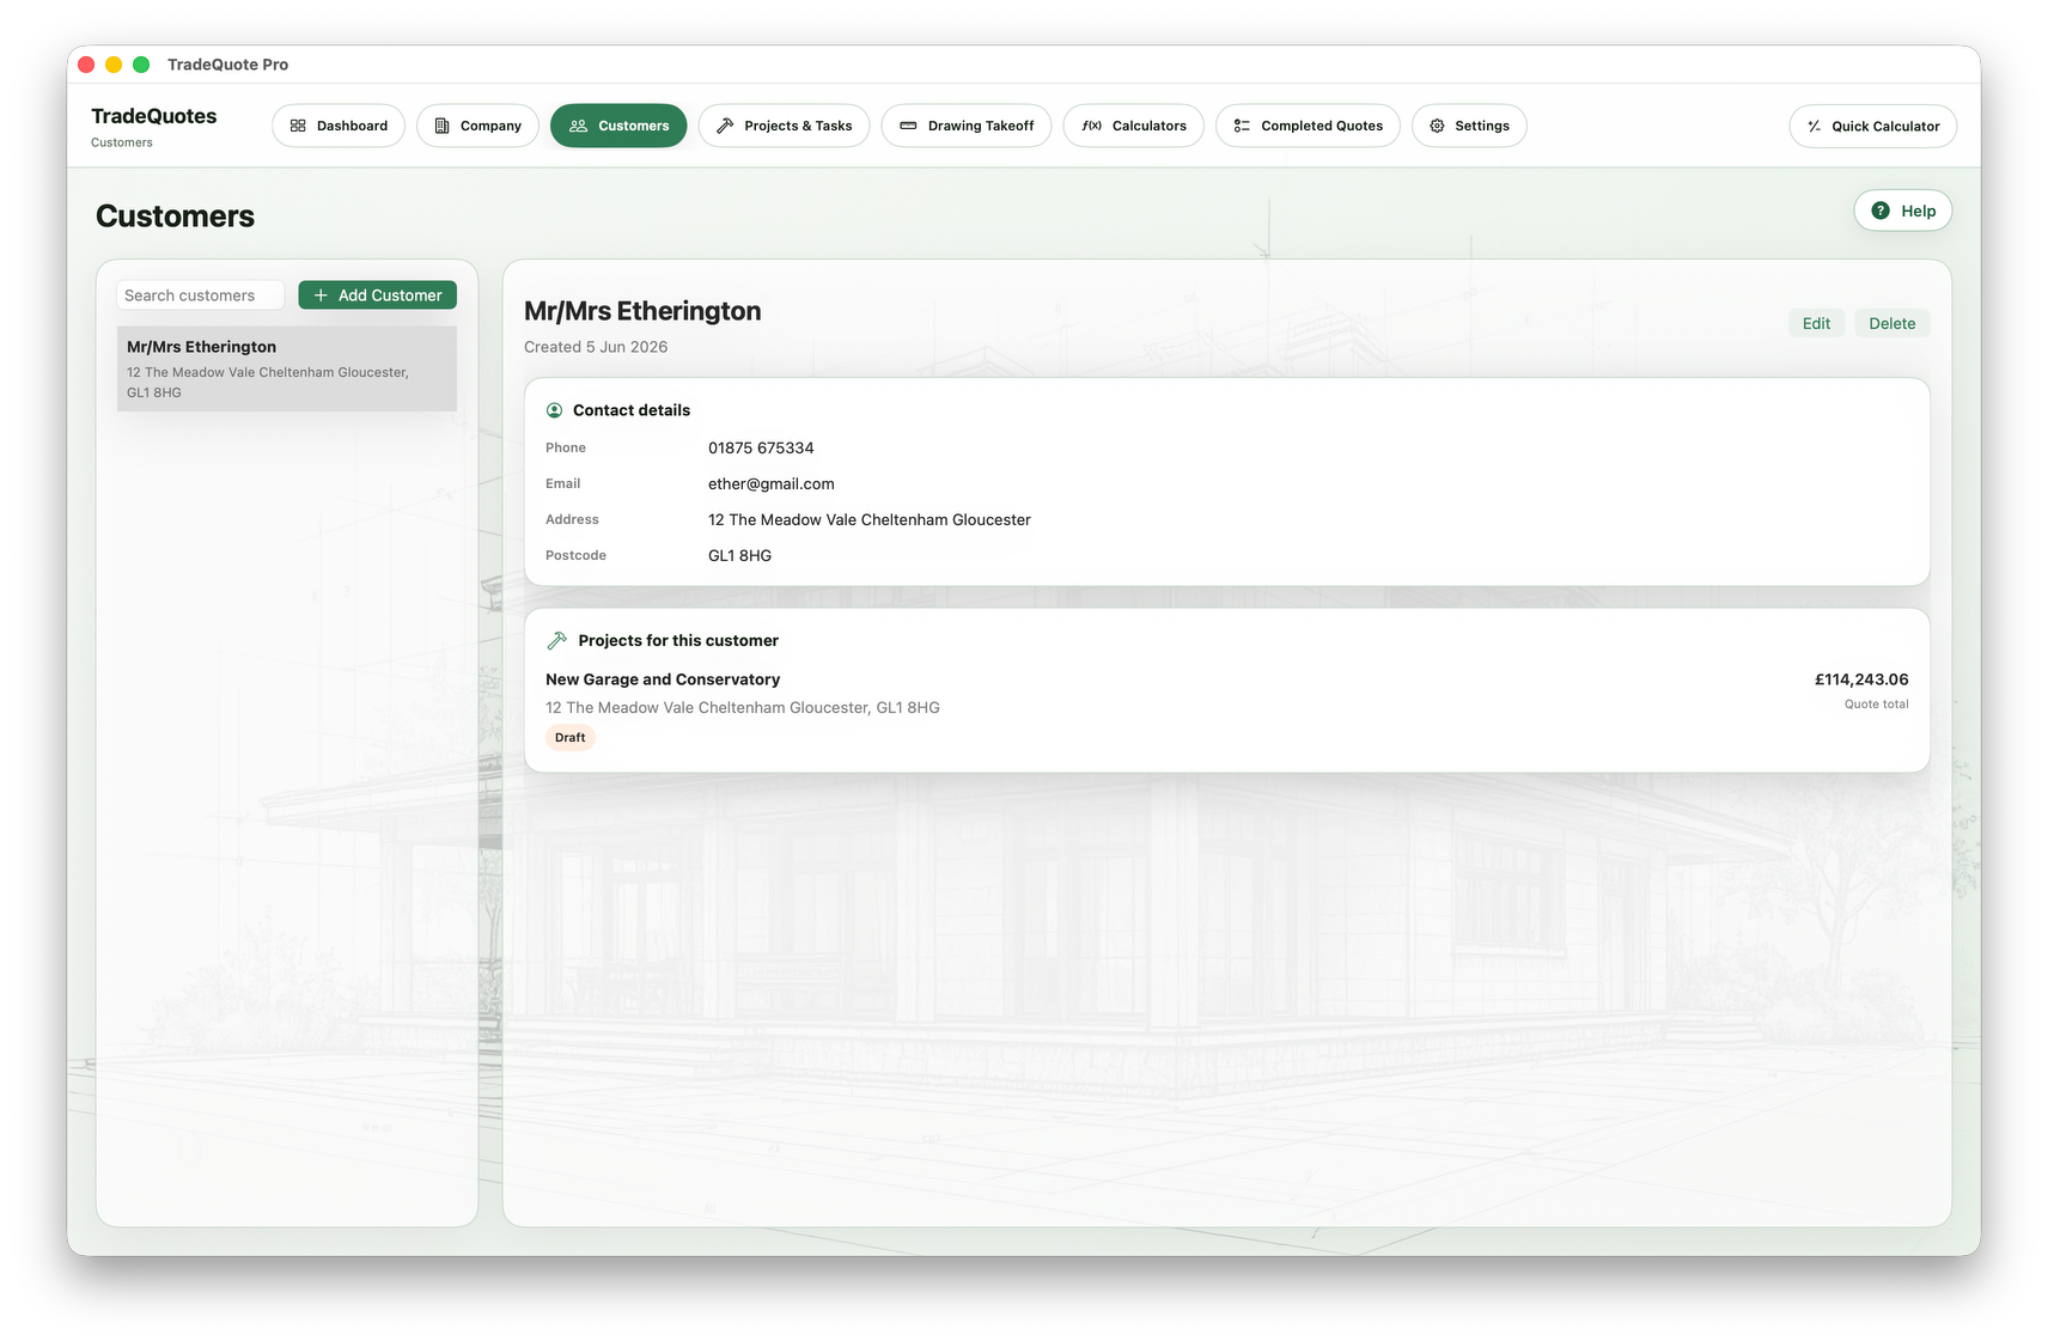Viewport: 2047px width, 1344px height.
Task: Click the Dashboard grid icon
Action: [298, 126]
